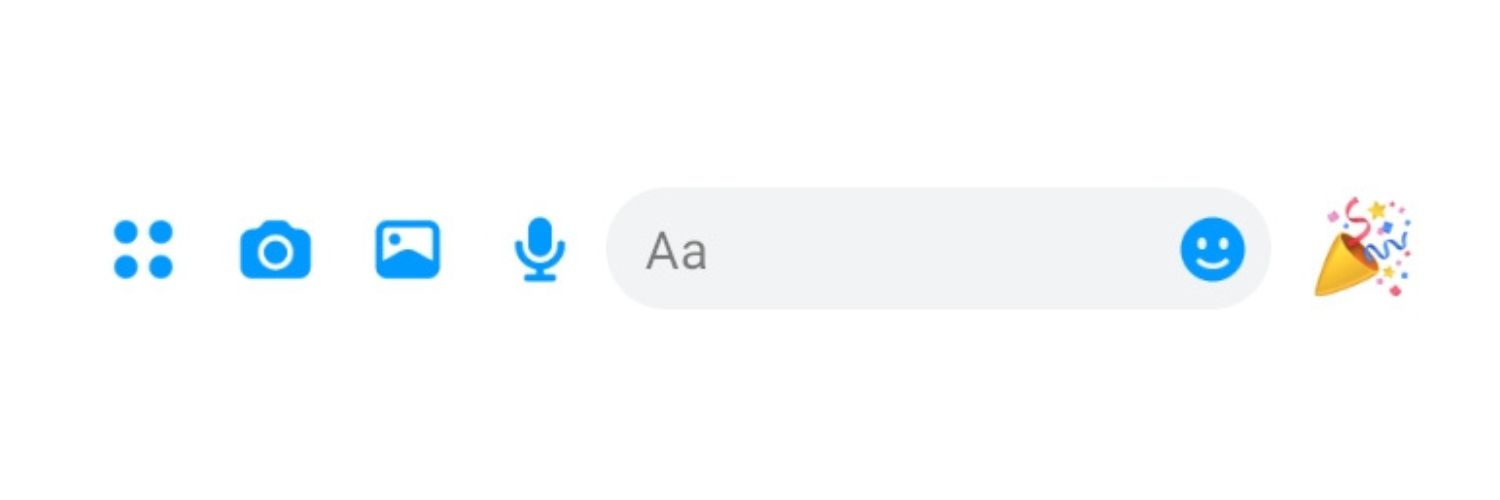Click empty area of the gray message field
1500x500 pixels.
click(940, 248)
